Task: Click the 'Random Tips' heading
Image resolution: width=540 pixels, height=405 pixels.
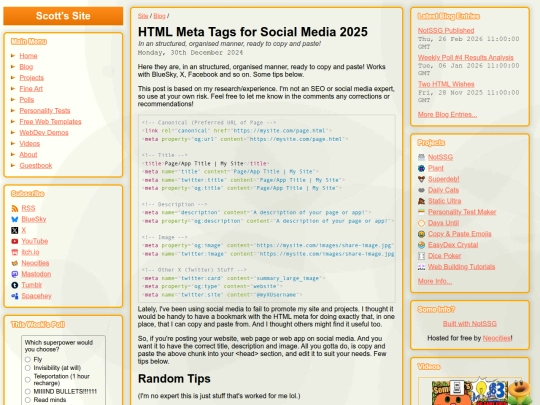Action: [174, 379]
